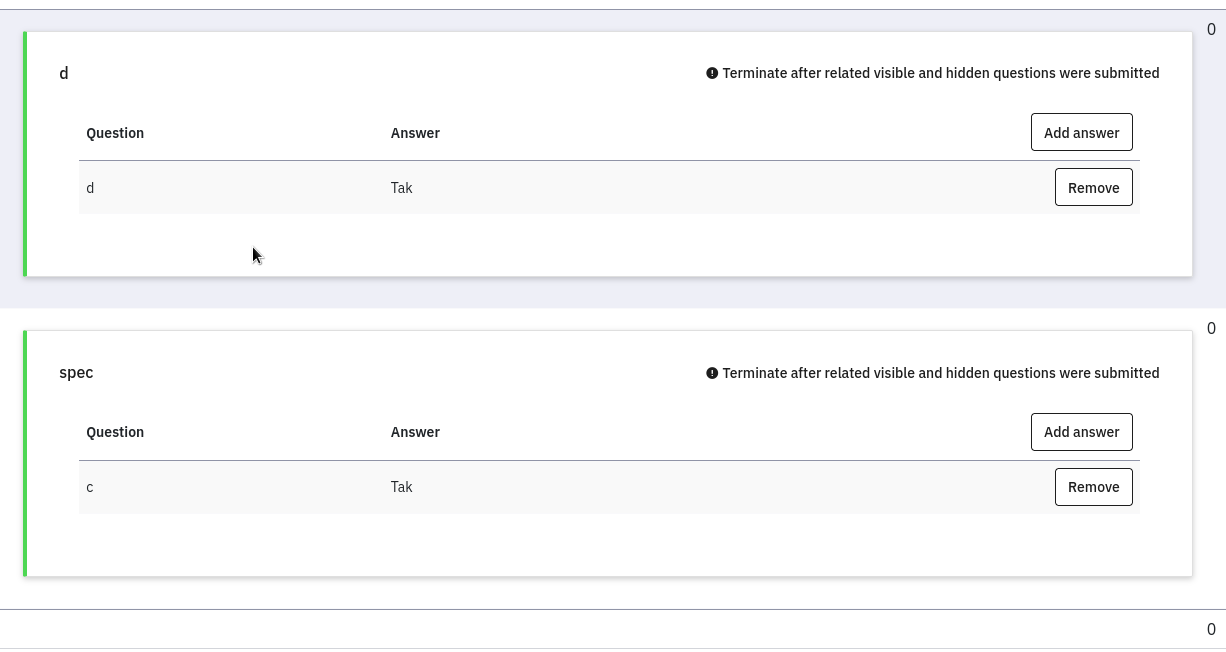
Task: Click the "Tak" answer in the "d" card
Action: pyautogui.click(x=401, y=188)
